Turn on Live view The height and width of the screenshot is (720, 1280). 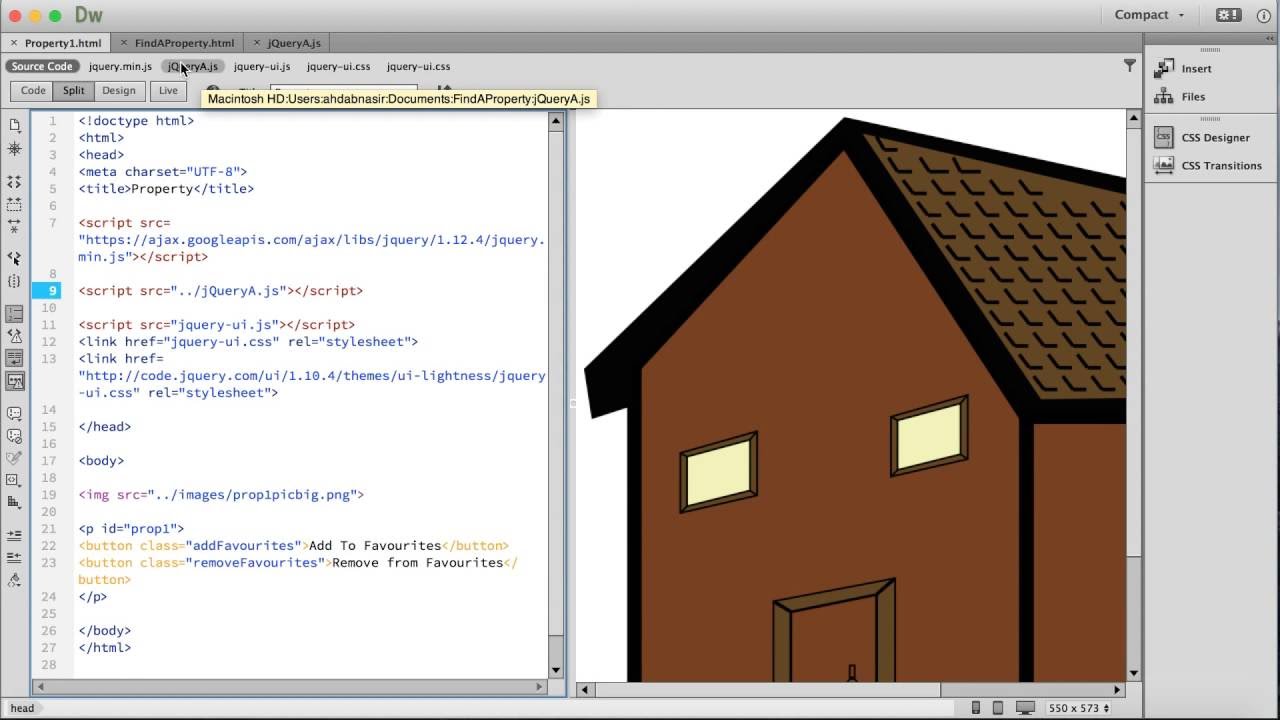168,91
